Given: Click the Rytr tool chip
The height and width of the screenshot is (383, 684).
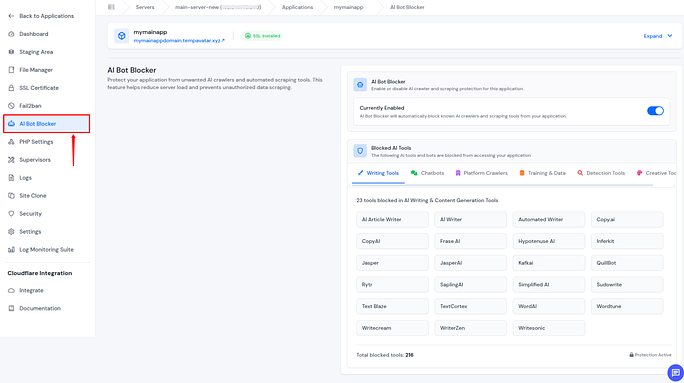Looking at the screenshot, I should [x=392, y=284].
